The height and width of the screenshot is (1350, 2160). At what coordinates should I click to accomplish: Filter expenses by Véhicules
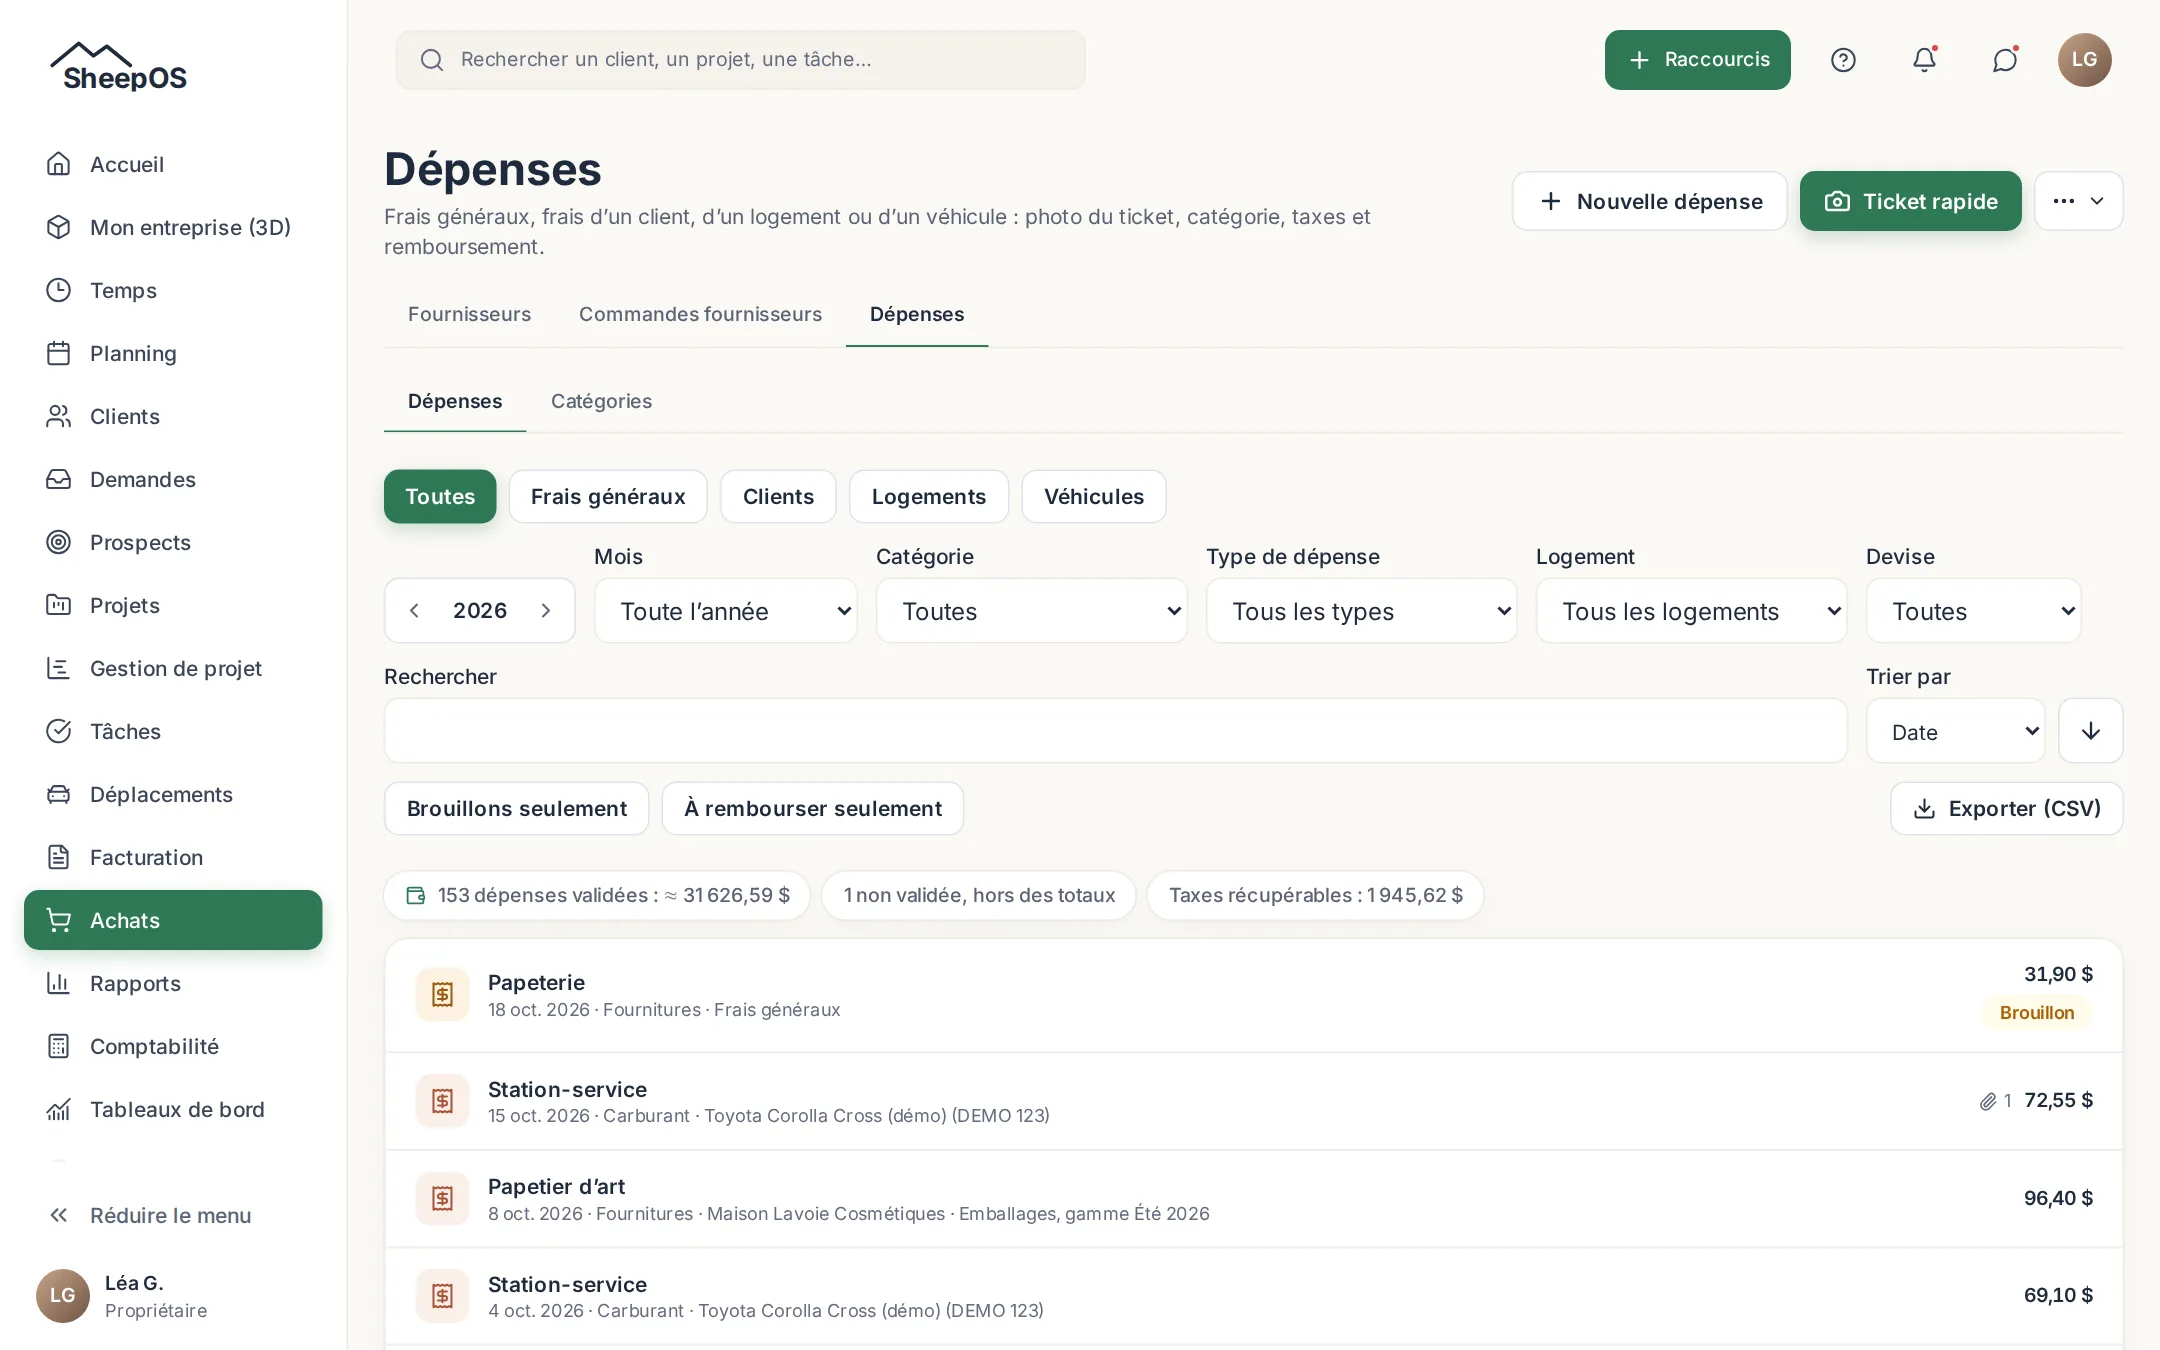[1094, 496]
